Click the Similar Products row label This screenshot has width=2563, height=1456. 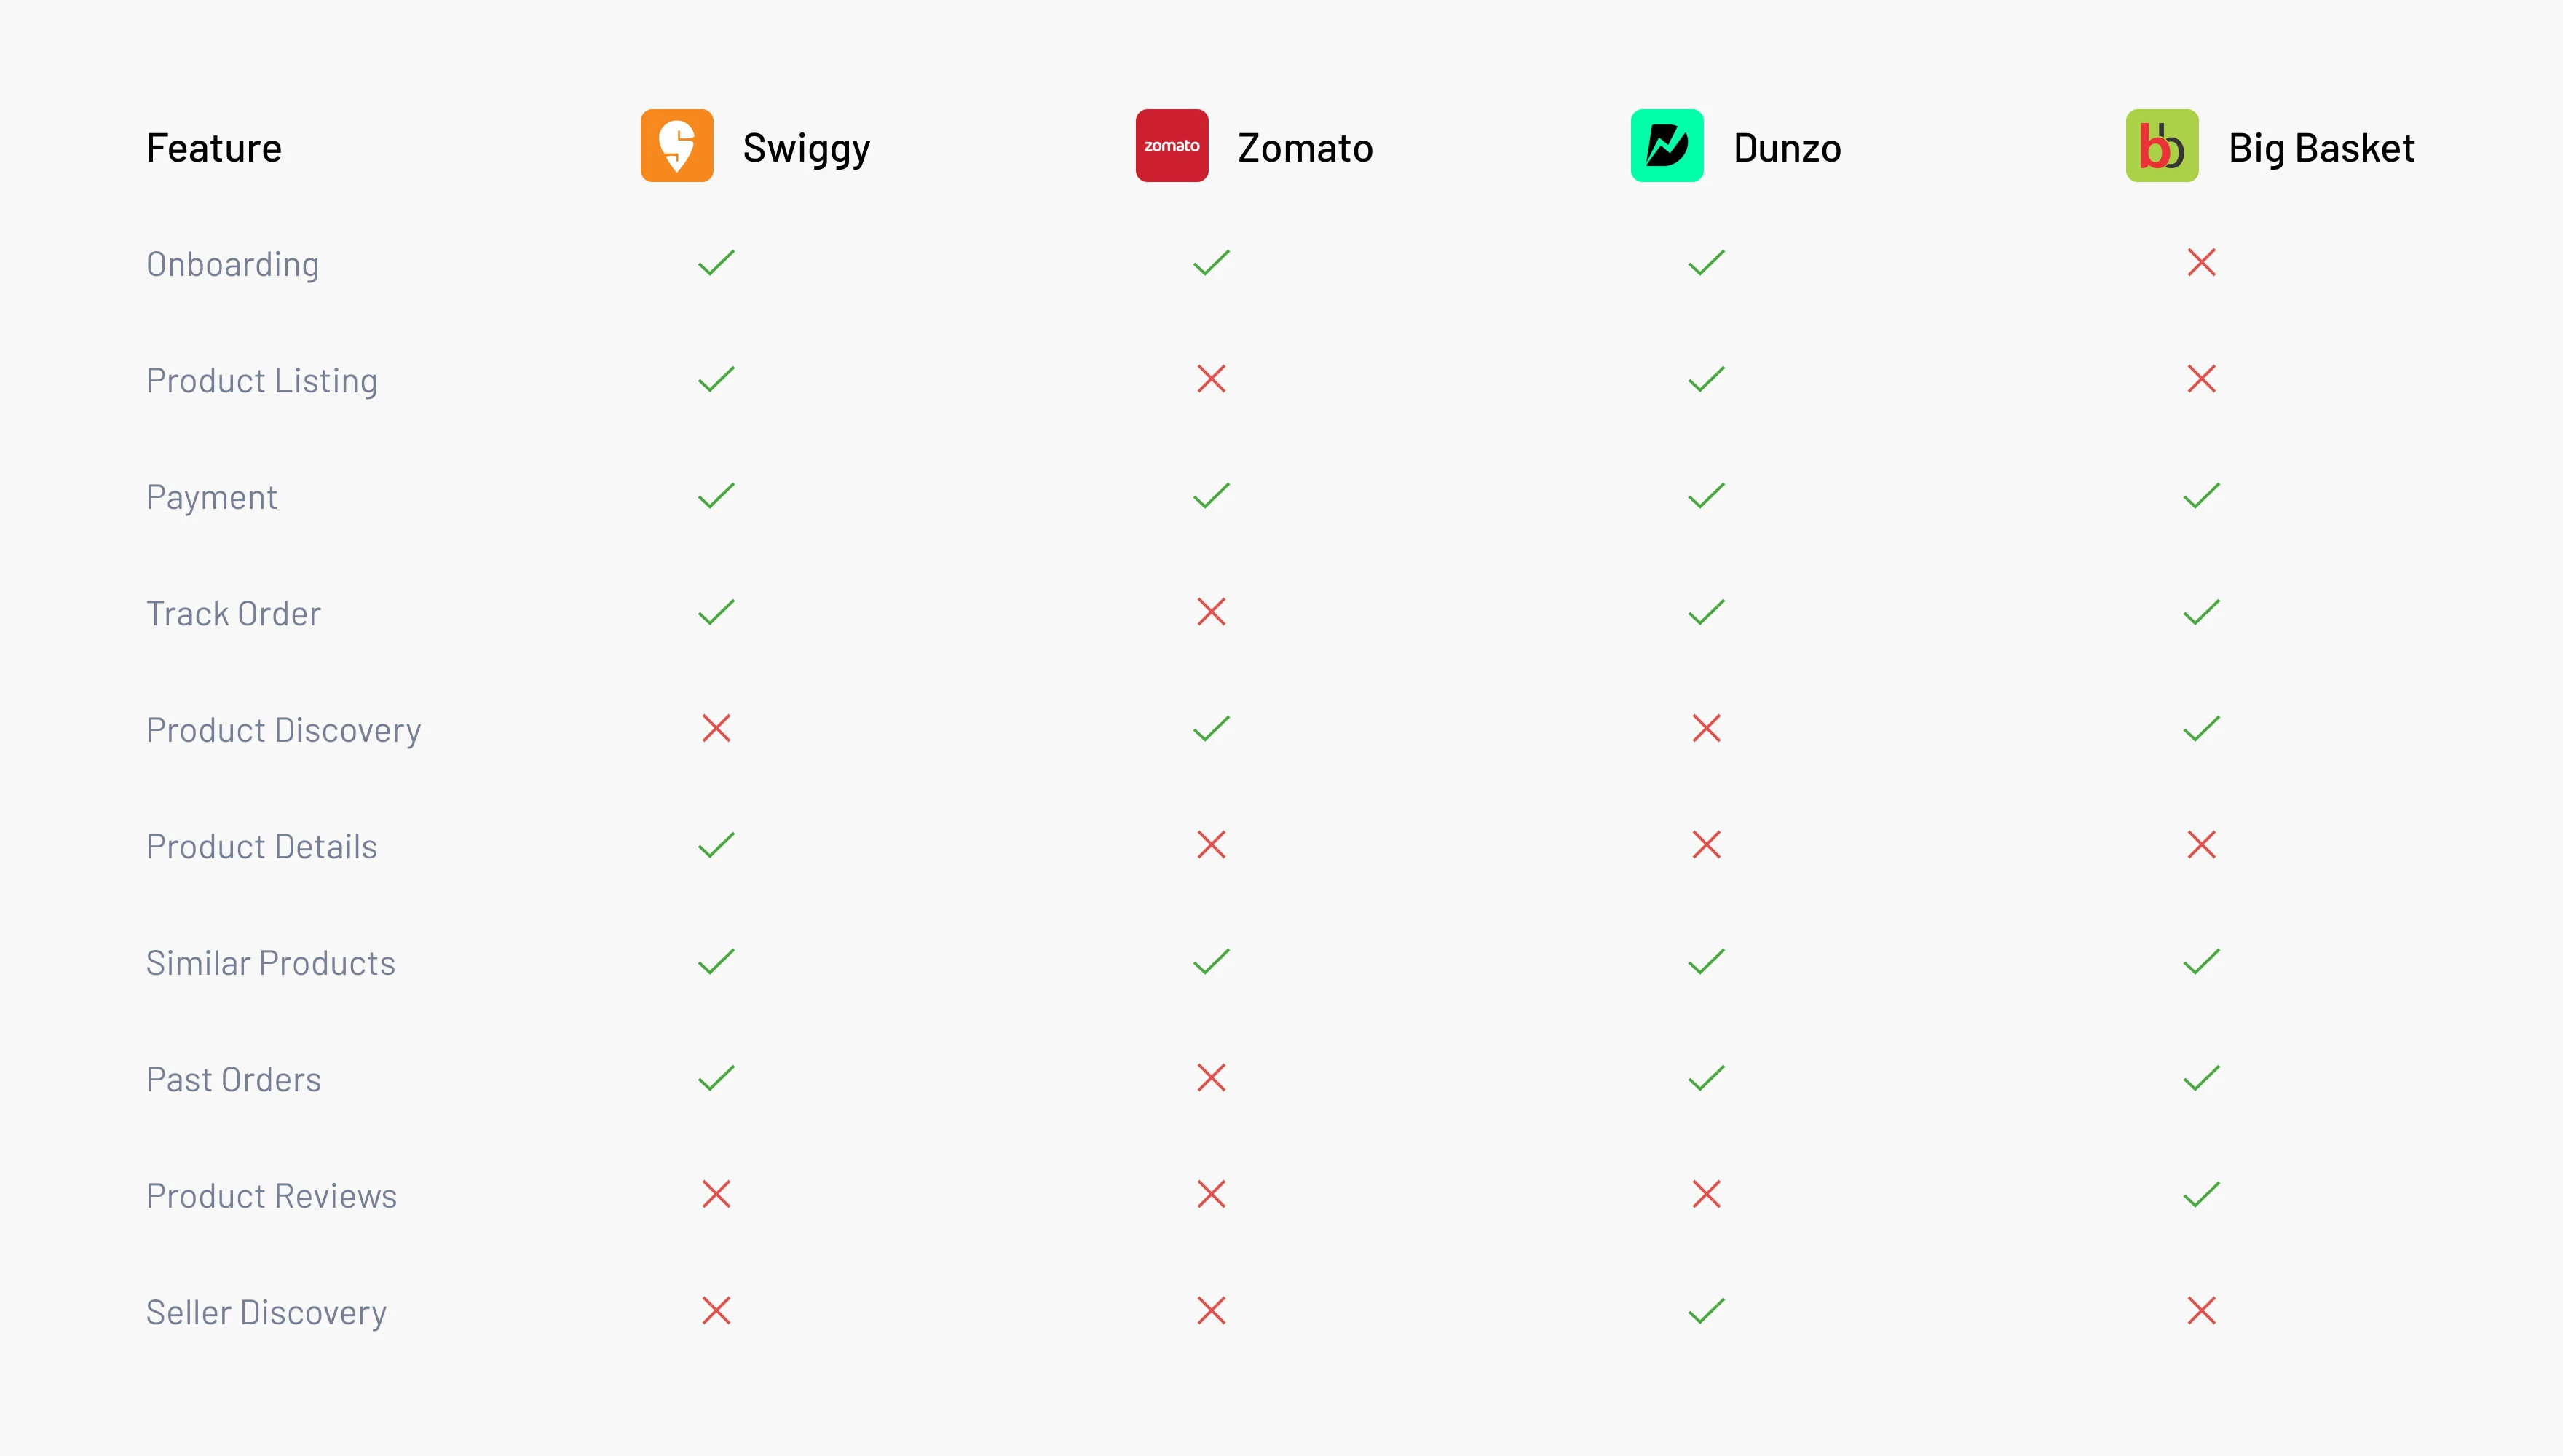pos(271,963)
